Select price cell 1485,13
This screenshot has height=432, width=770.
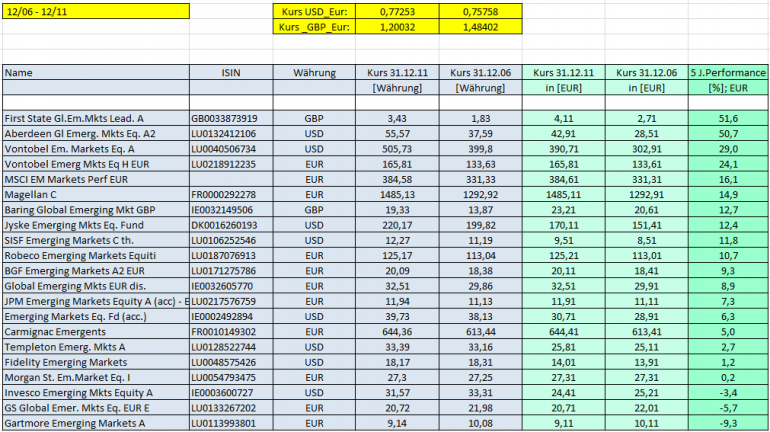click(x=397, y=194)
